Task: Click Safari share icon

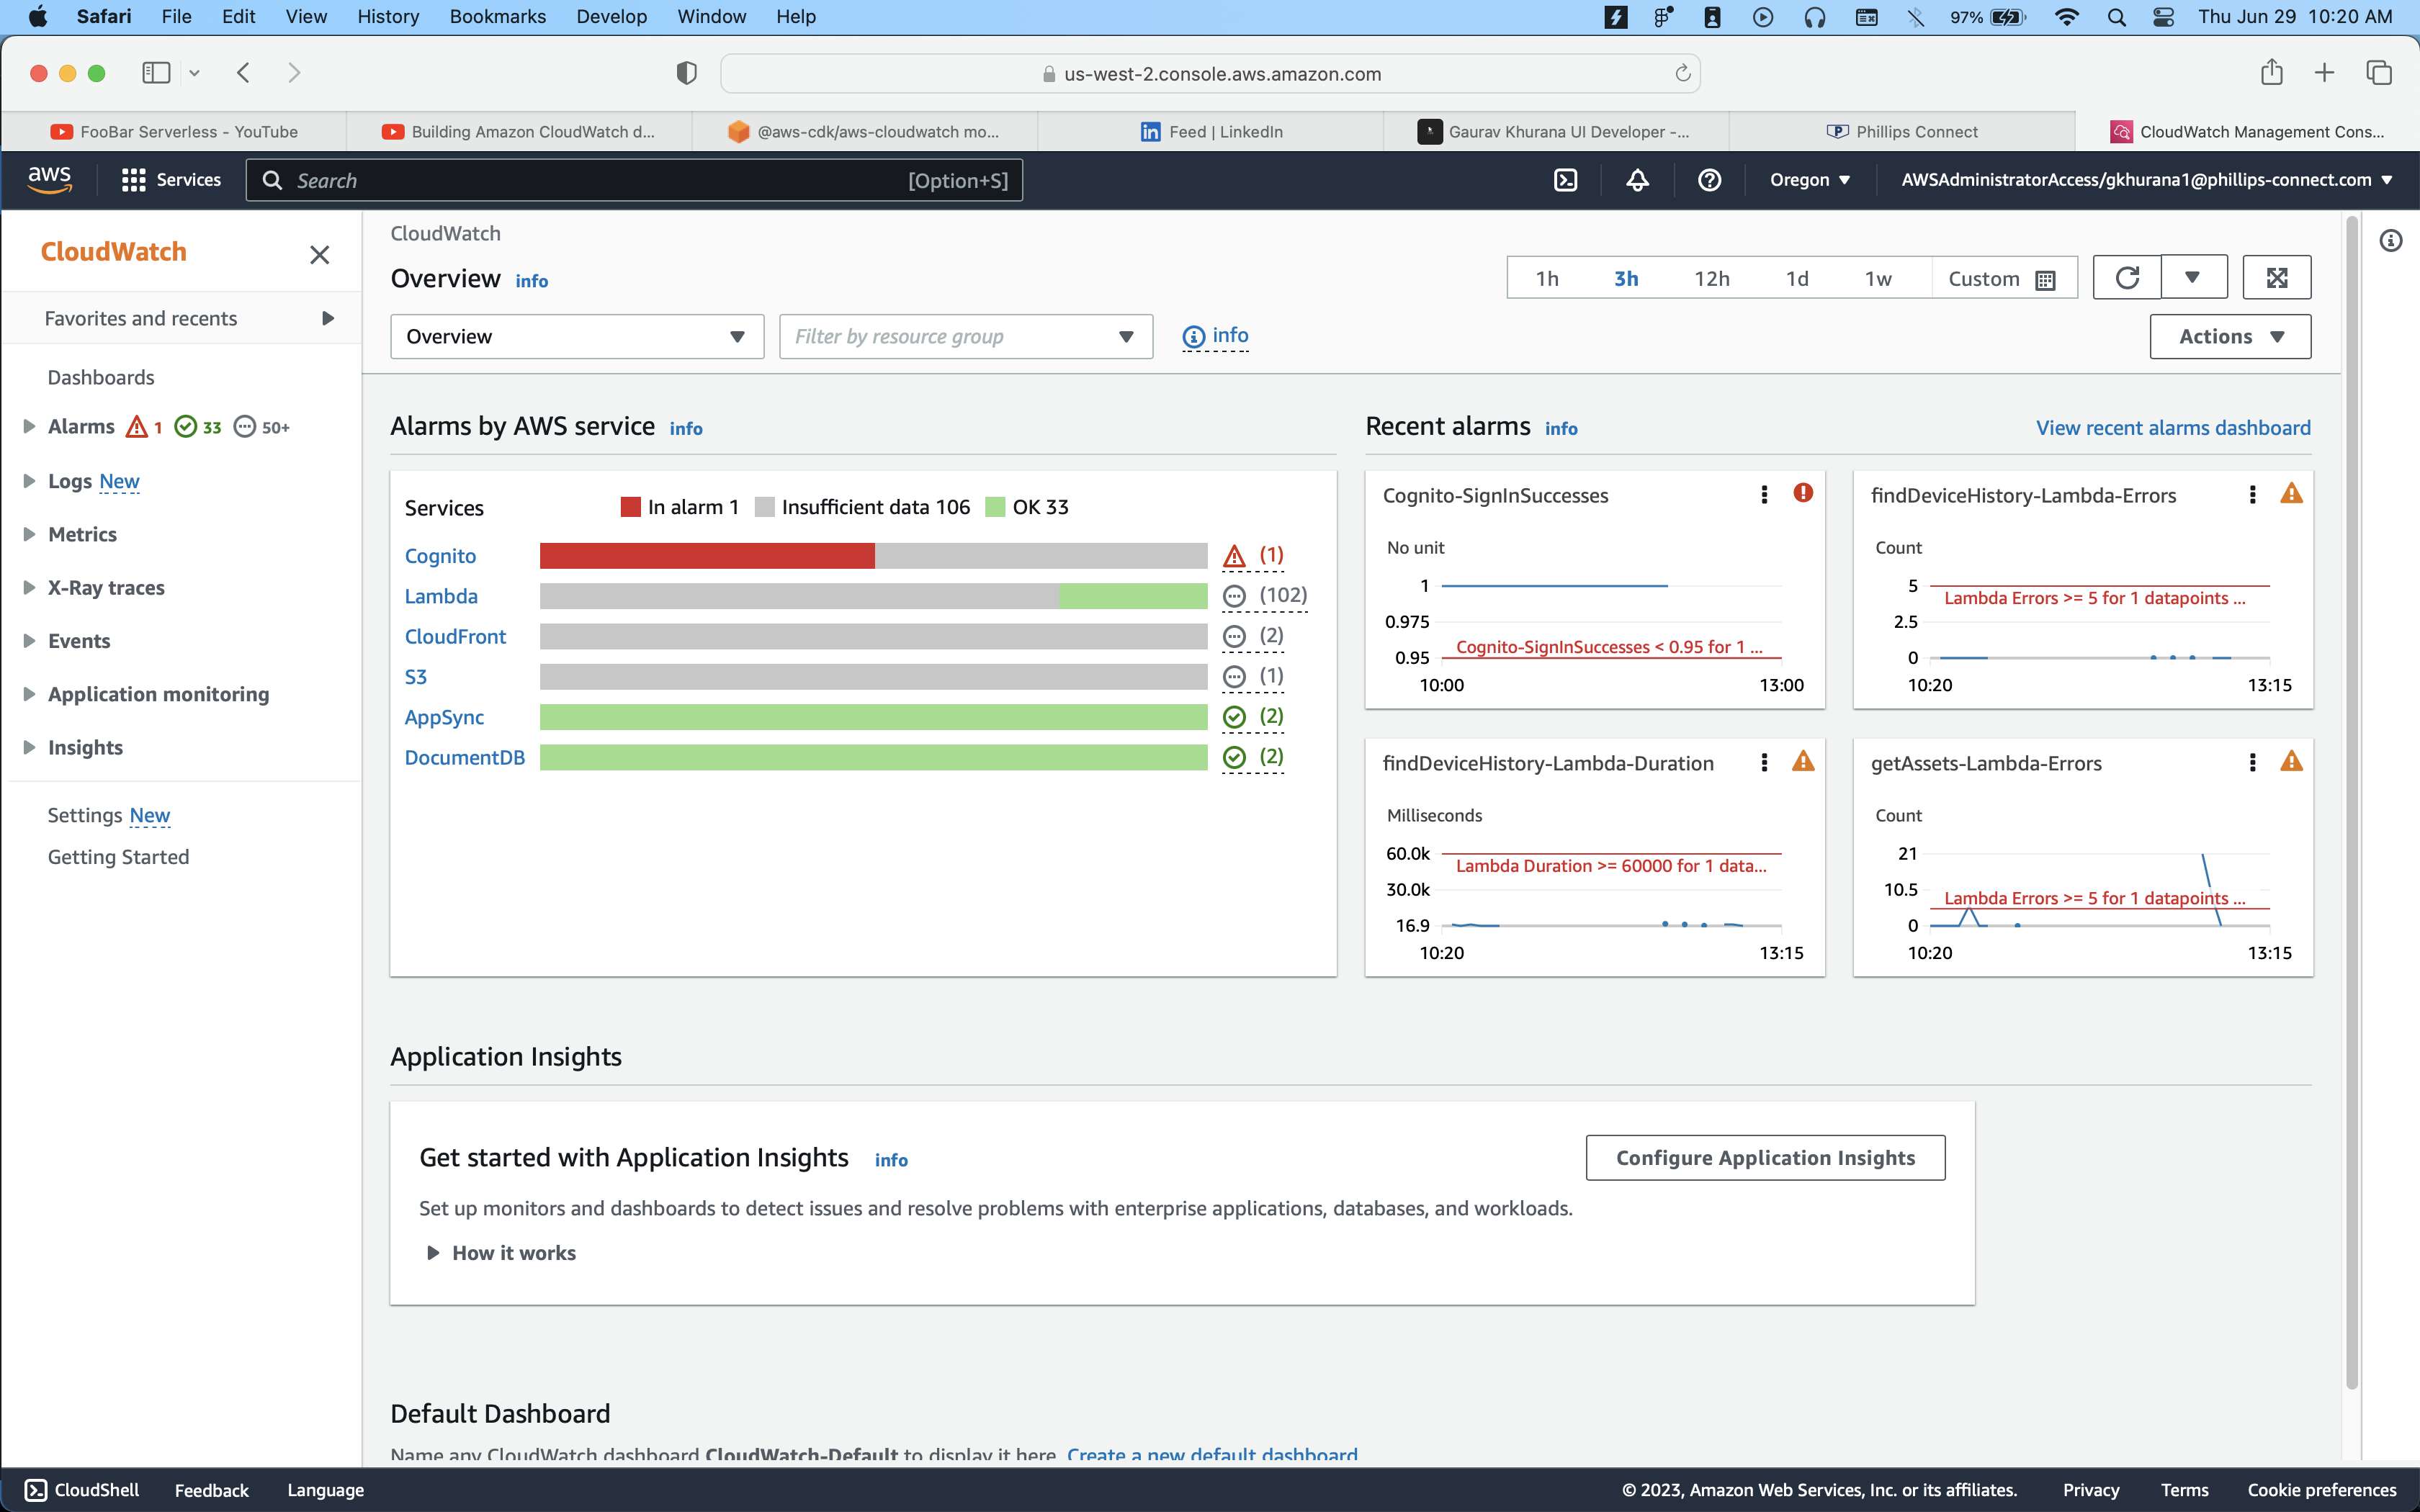Action: point(2271,72)
